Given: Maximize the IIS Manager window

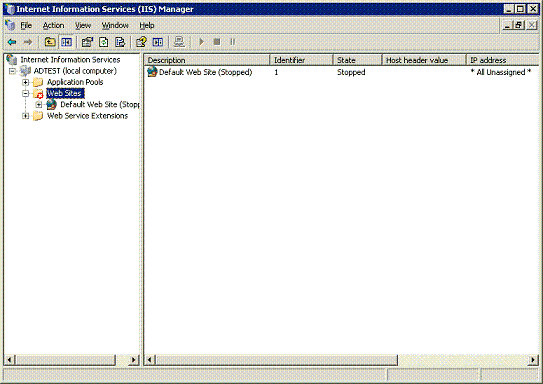Looking at the screenshot, I should click(x=520, y=9).
